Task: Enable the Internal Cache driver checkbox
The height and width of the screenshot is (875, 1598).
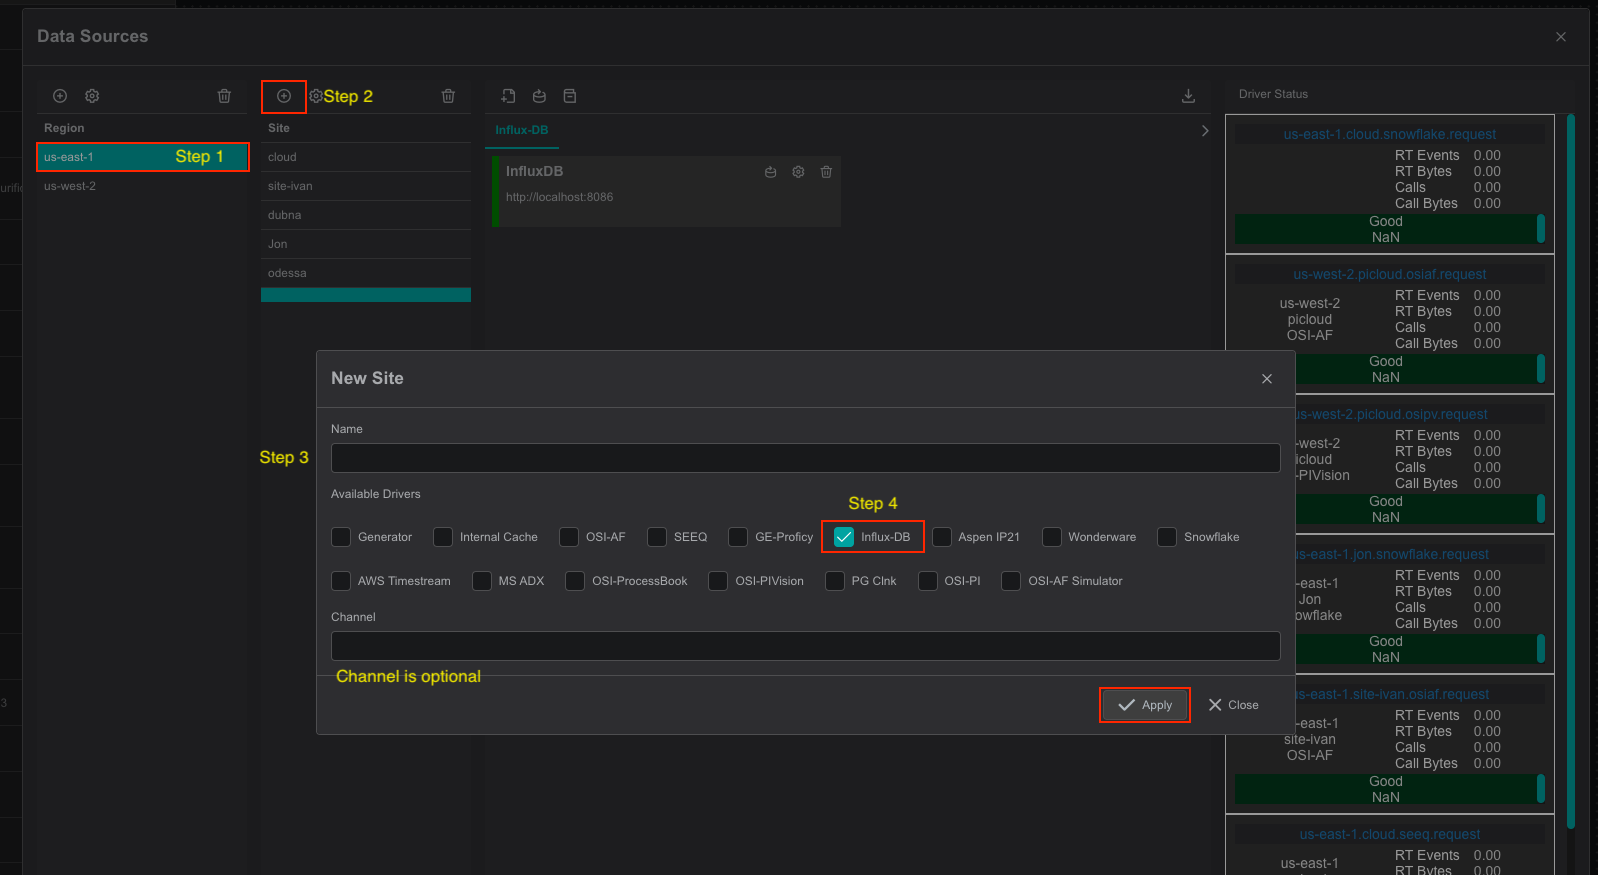Action: 443,537
